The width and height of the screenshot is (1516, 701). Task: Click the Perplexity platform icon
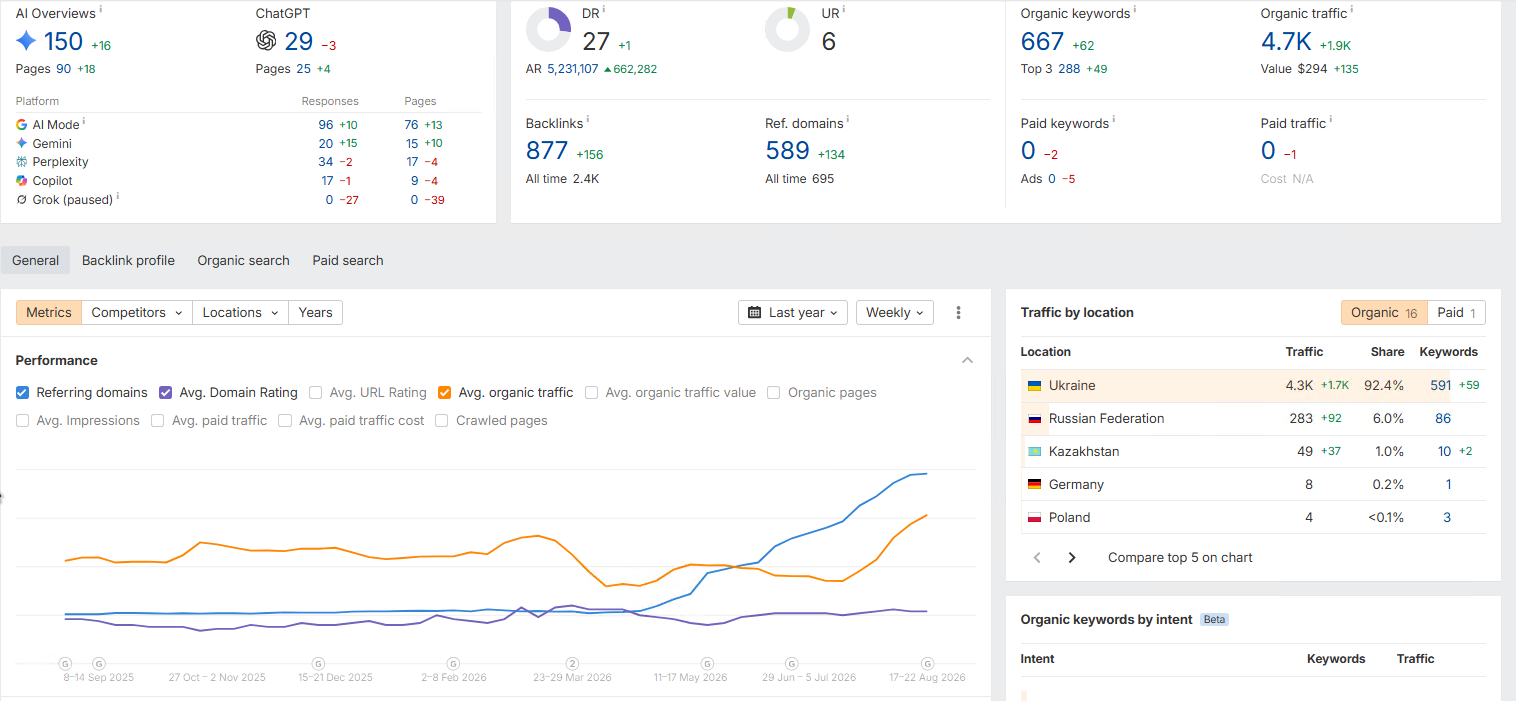pyautogui.click(x=22, y=162)
